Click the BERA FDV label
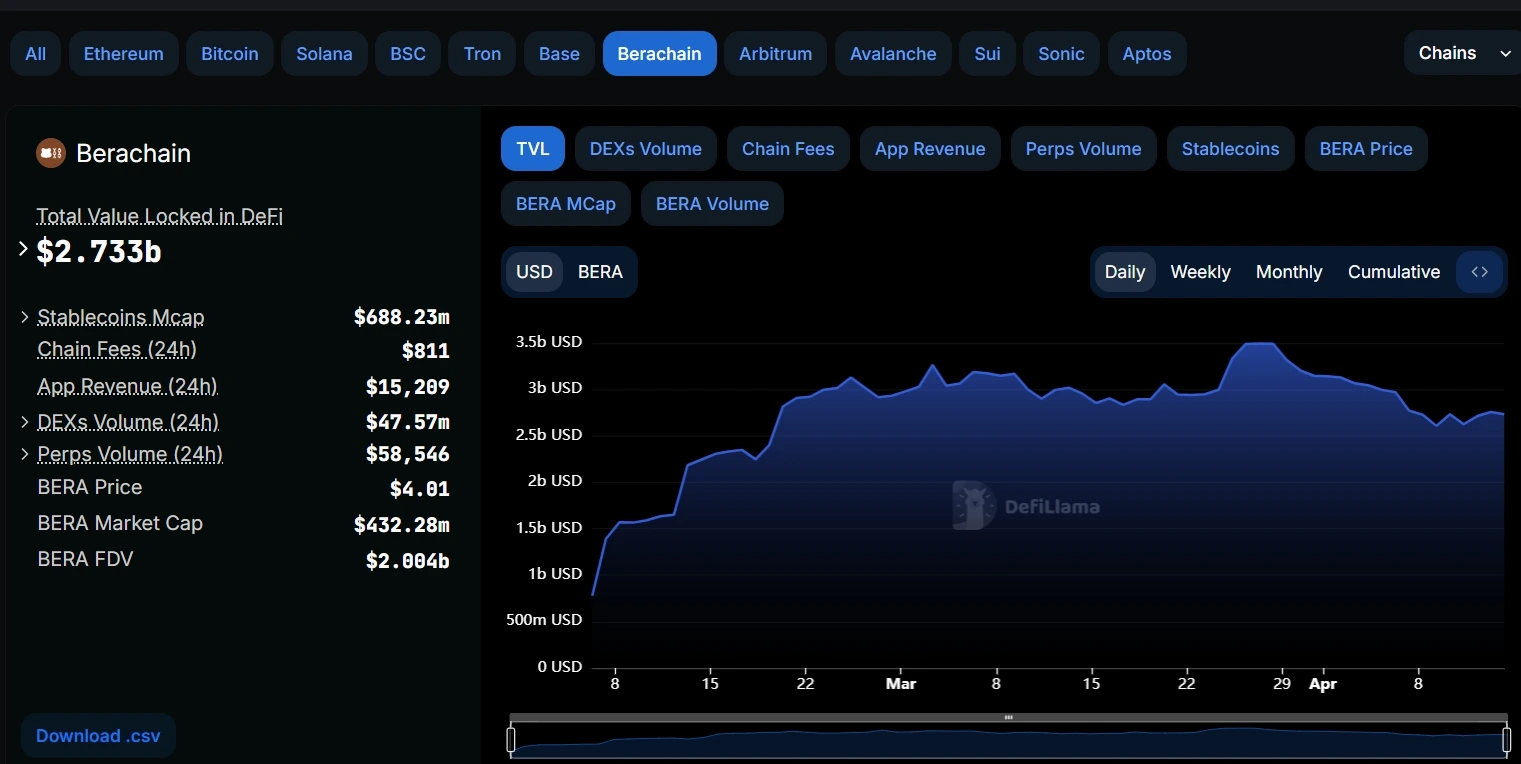This screenshot has height=764, width=1521. 85,559
